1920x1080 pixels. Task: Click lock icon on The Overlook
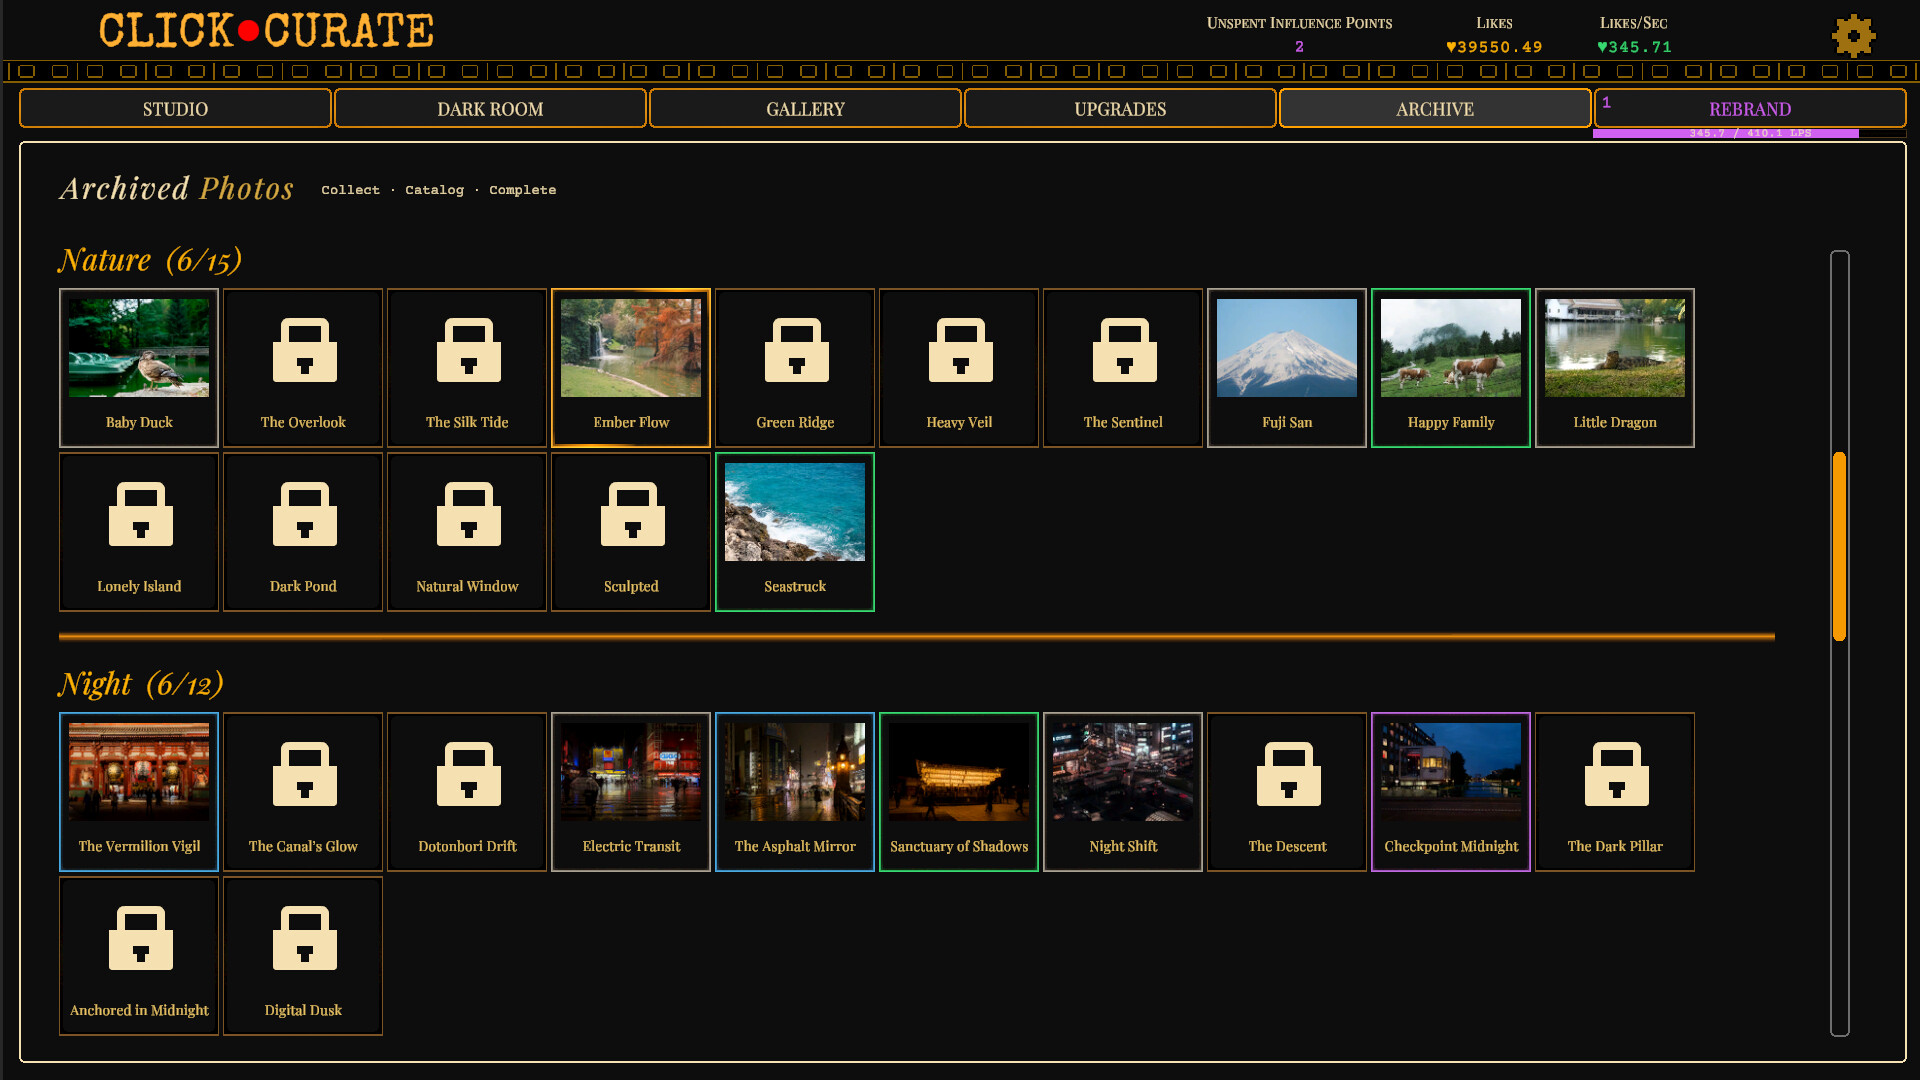coord(304,350)
